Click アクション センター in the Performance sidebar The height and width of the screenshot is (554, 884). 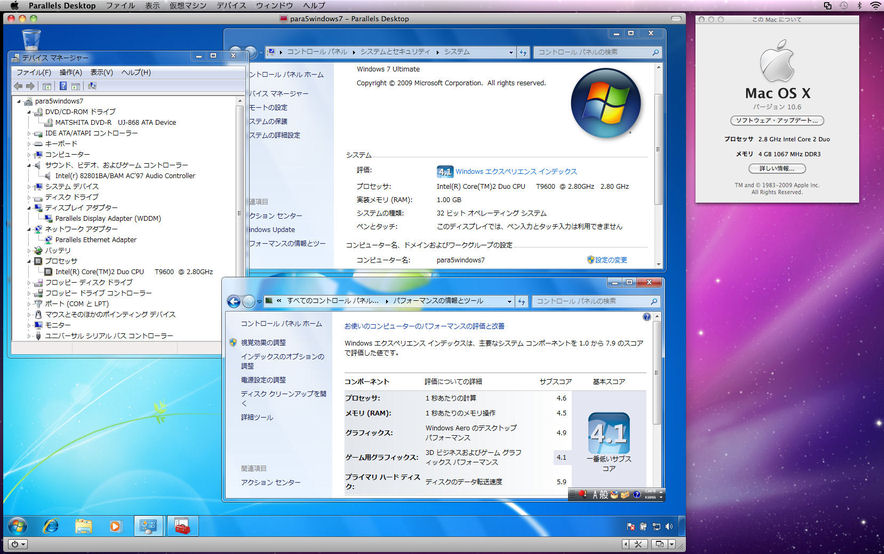pos(271,482)
